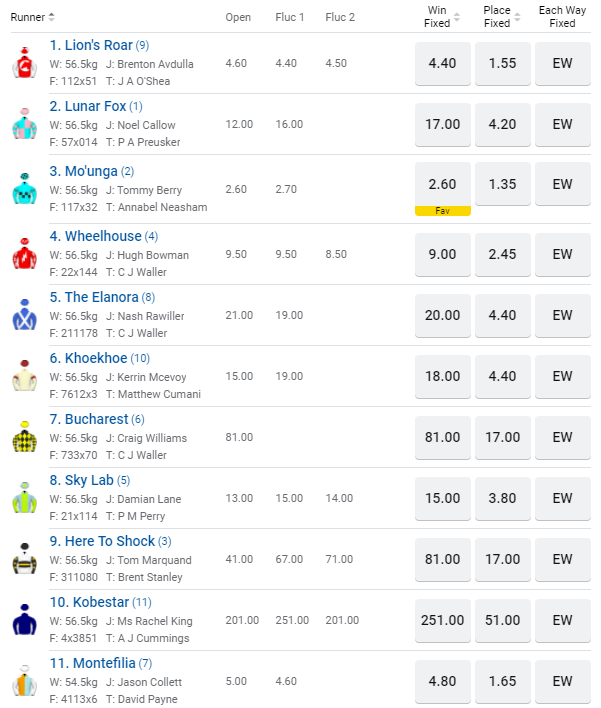This screenshot has width=601, height=708.
Task: Click the Sky Lab silks icon
Action: tap(23, 498)
